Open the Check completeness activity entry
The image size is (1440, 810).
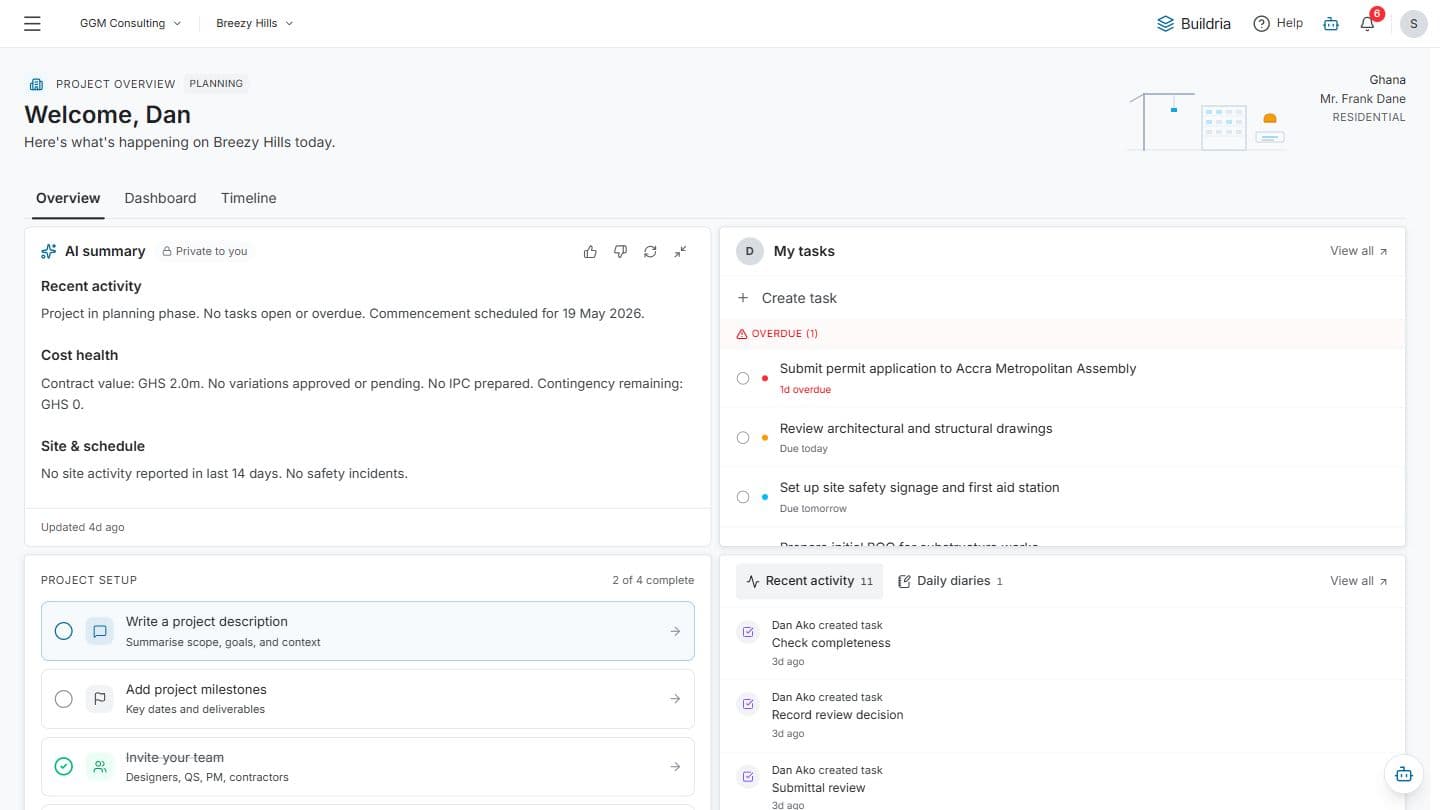tap(1062, 643)
